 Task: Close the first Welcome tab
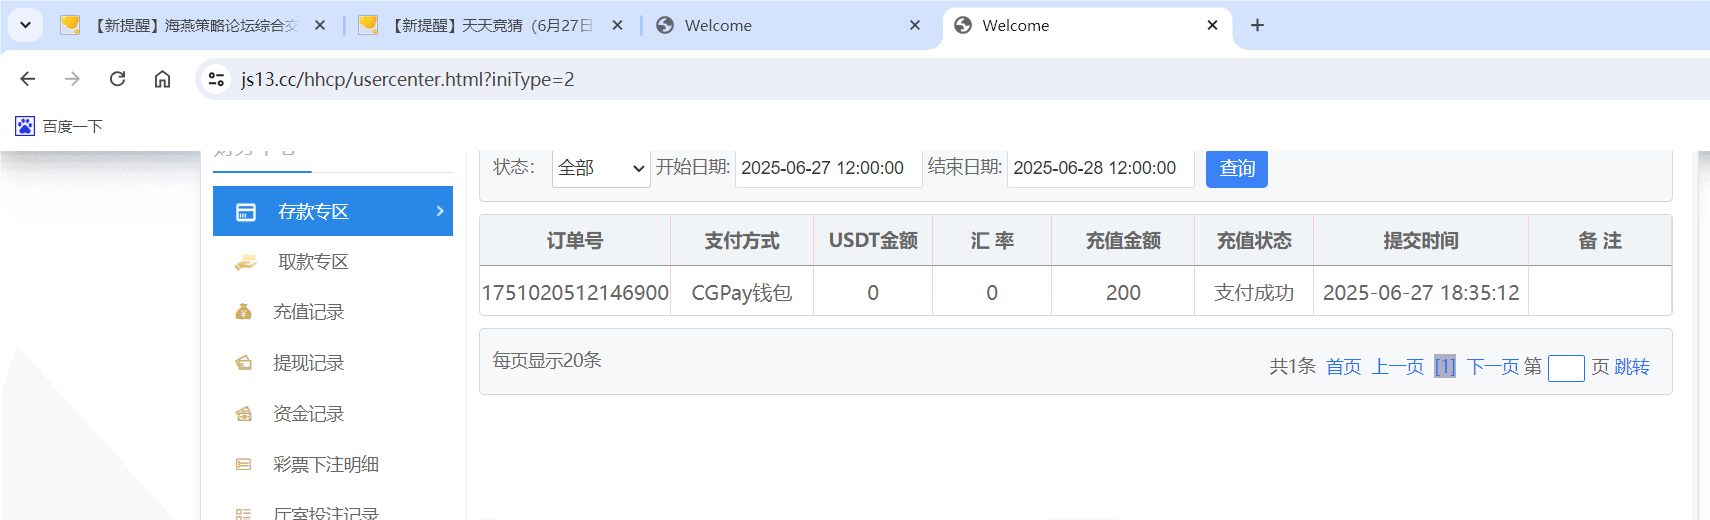tap(915, 25)
